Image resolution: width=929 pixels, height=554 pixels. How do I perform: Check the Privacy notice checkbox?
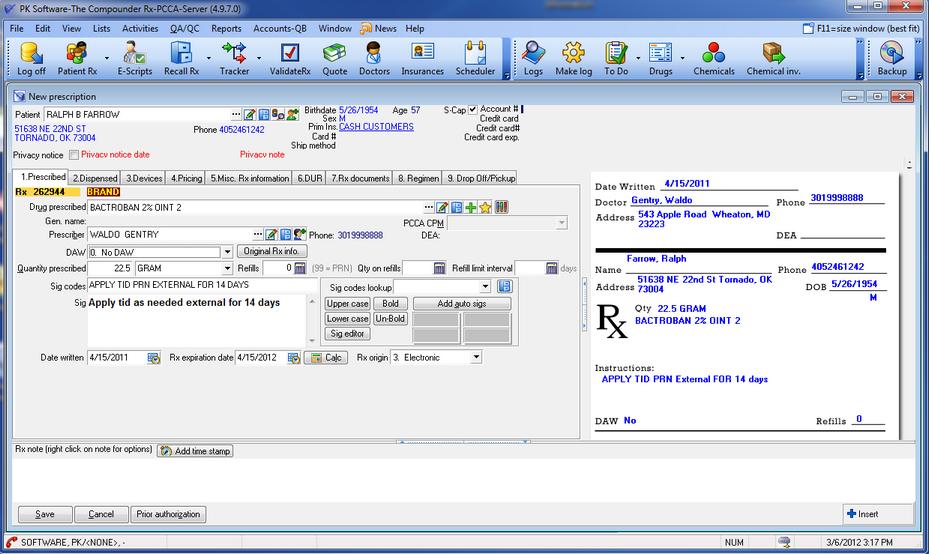click(x=73, y=155)
